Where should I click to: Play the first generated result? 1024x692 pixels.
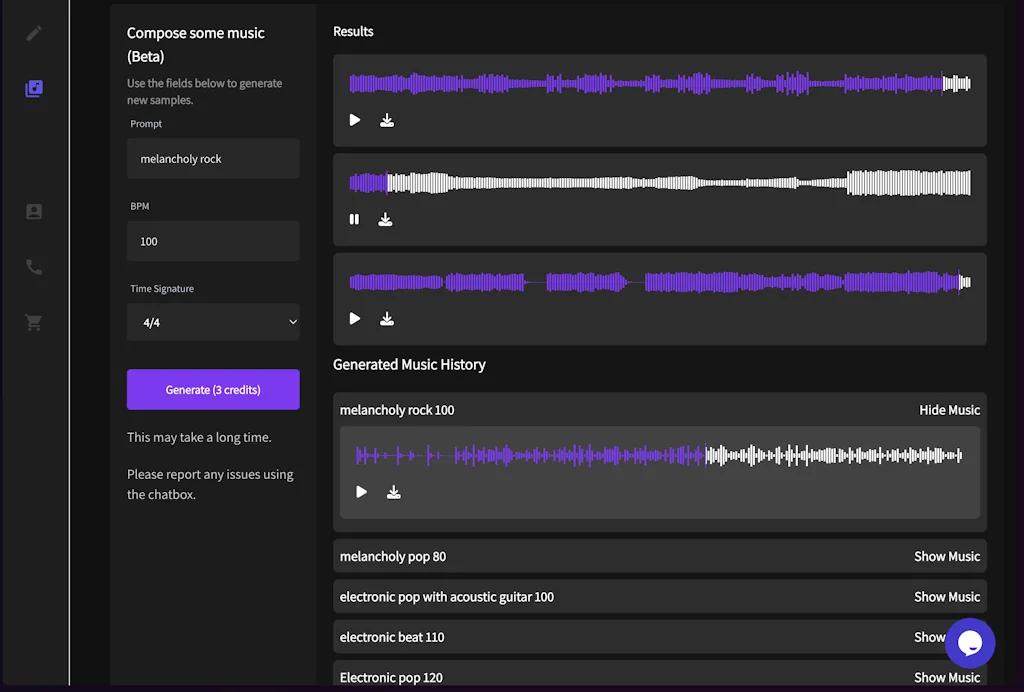[x=354, y=119]
